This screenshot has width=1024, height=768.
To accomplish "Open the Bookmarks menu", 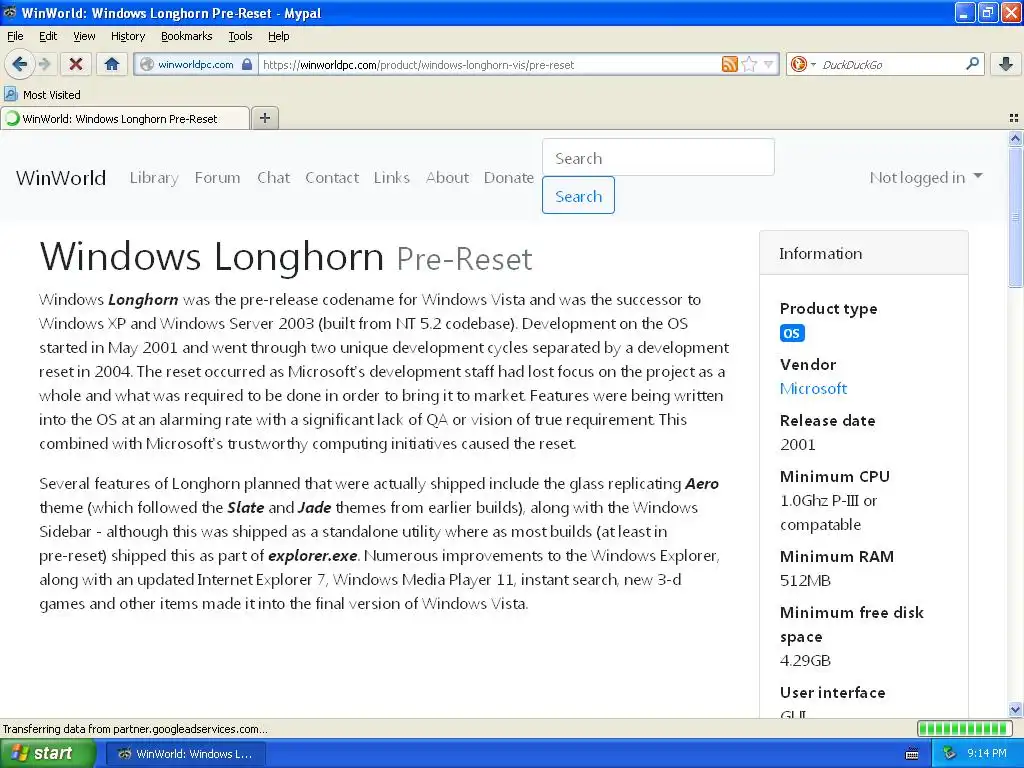I will 186,36.
